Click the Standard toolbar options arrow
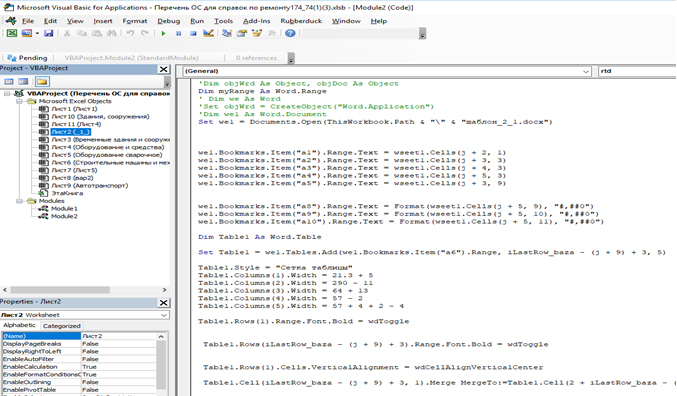This screenshot has width=677, height=396. pyautogui.click(x=423, y=34)
